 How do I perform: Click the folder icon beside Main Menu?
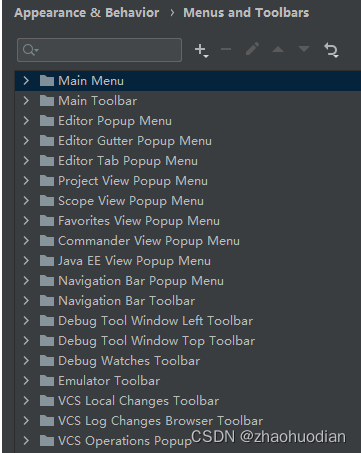tap(47, 81)
